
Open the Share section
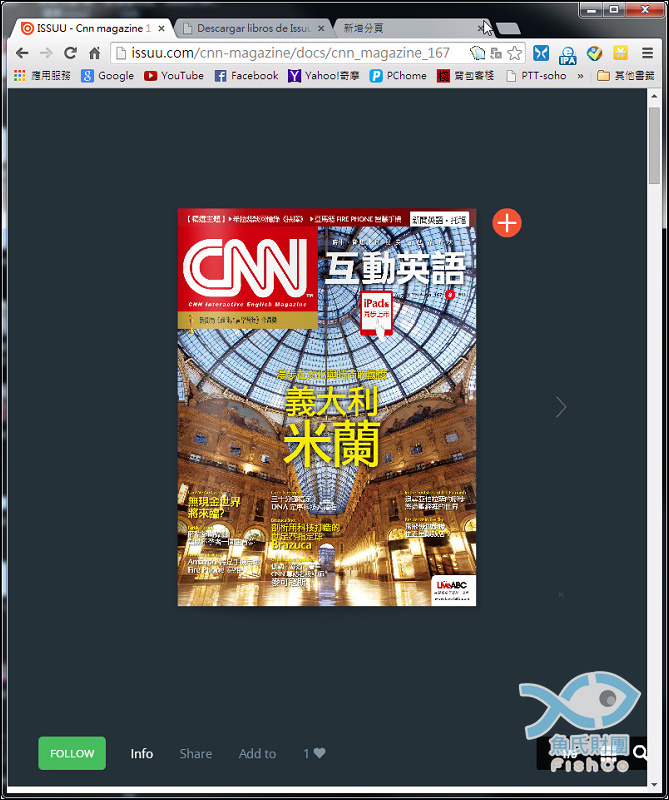pos(196,754)
